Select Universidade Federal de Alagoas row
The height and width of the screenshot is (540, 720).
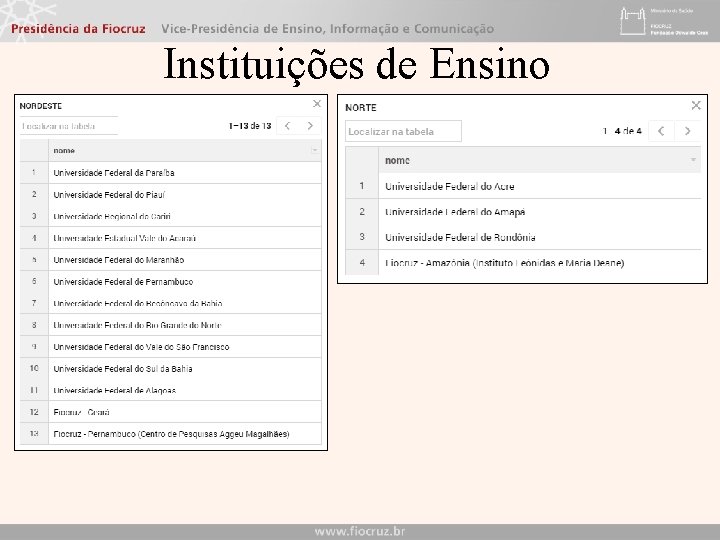171,390
